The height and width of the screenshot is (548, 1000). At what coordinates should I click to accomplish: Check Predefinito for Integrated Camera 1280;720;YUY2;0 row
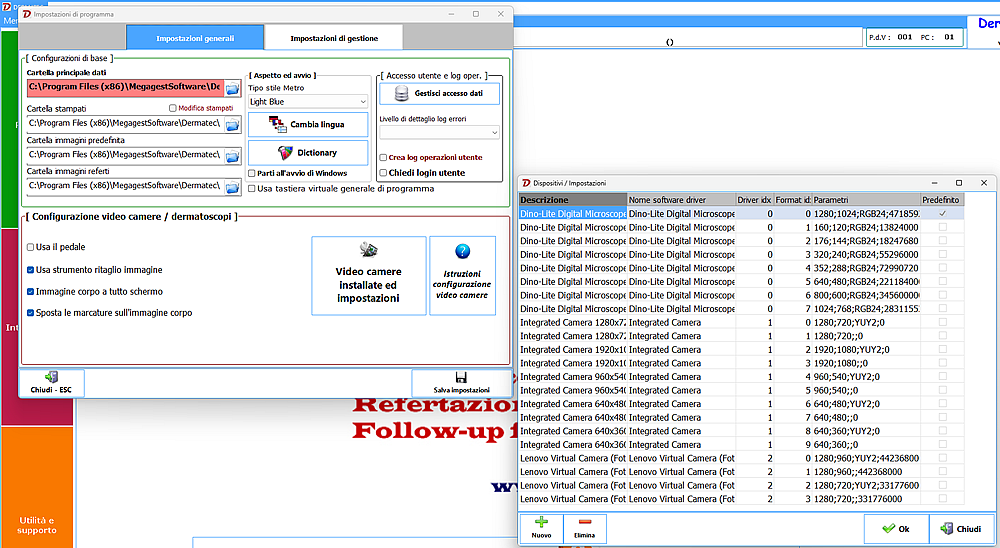[x=942, y=322]
